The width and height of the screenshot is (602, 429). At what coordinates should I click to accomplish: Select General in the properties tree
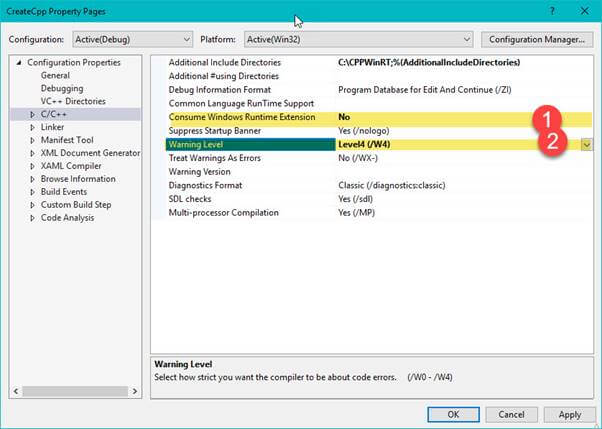[55, 75]
